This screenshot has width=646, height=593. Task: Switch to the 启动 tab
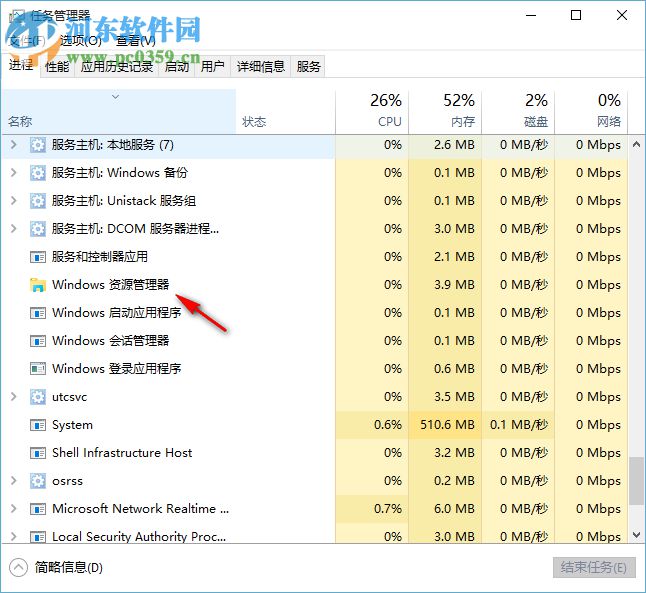pos(177,67)
